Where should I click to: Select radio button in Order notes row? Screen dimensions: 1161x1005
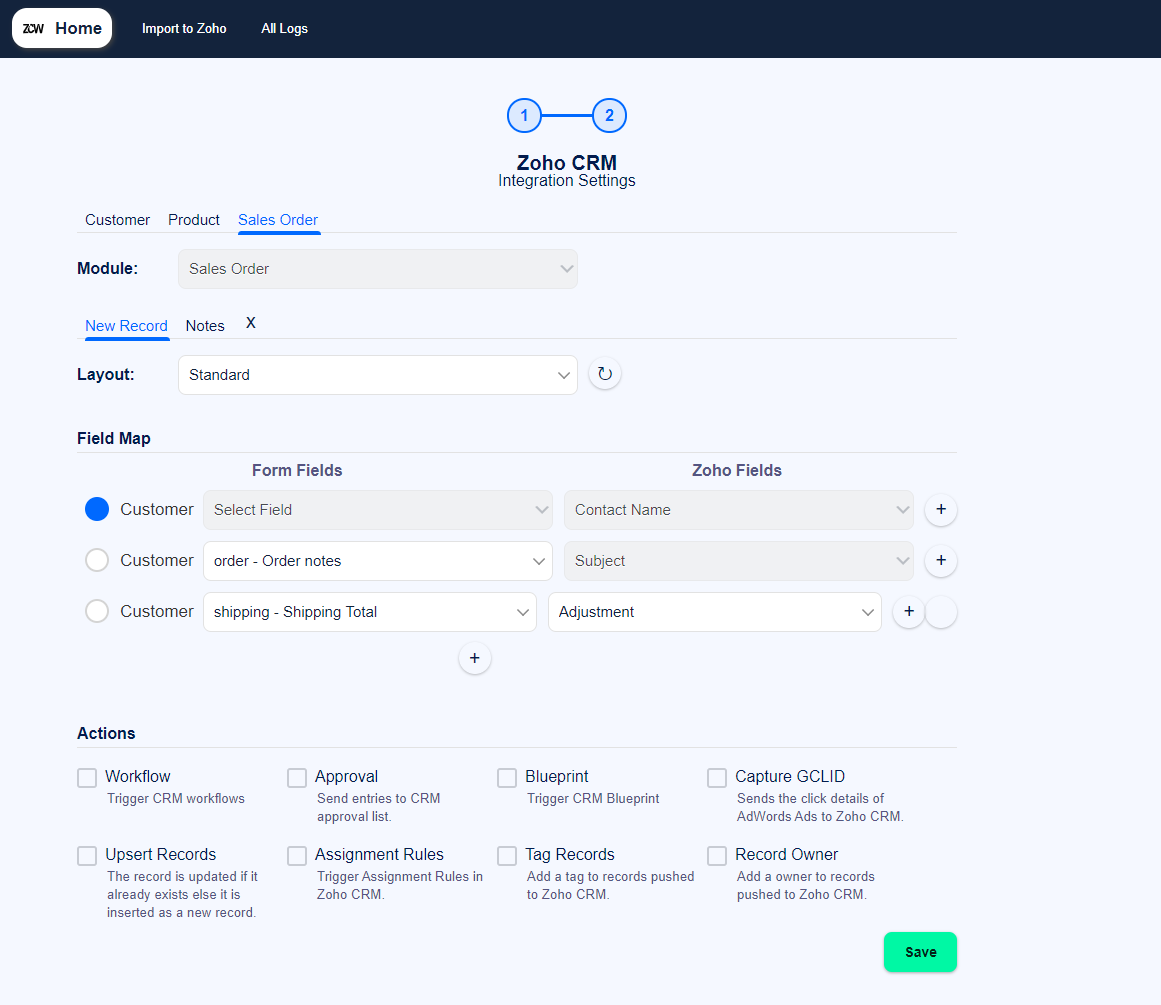pyautogui.click(x=97, y=560)
